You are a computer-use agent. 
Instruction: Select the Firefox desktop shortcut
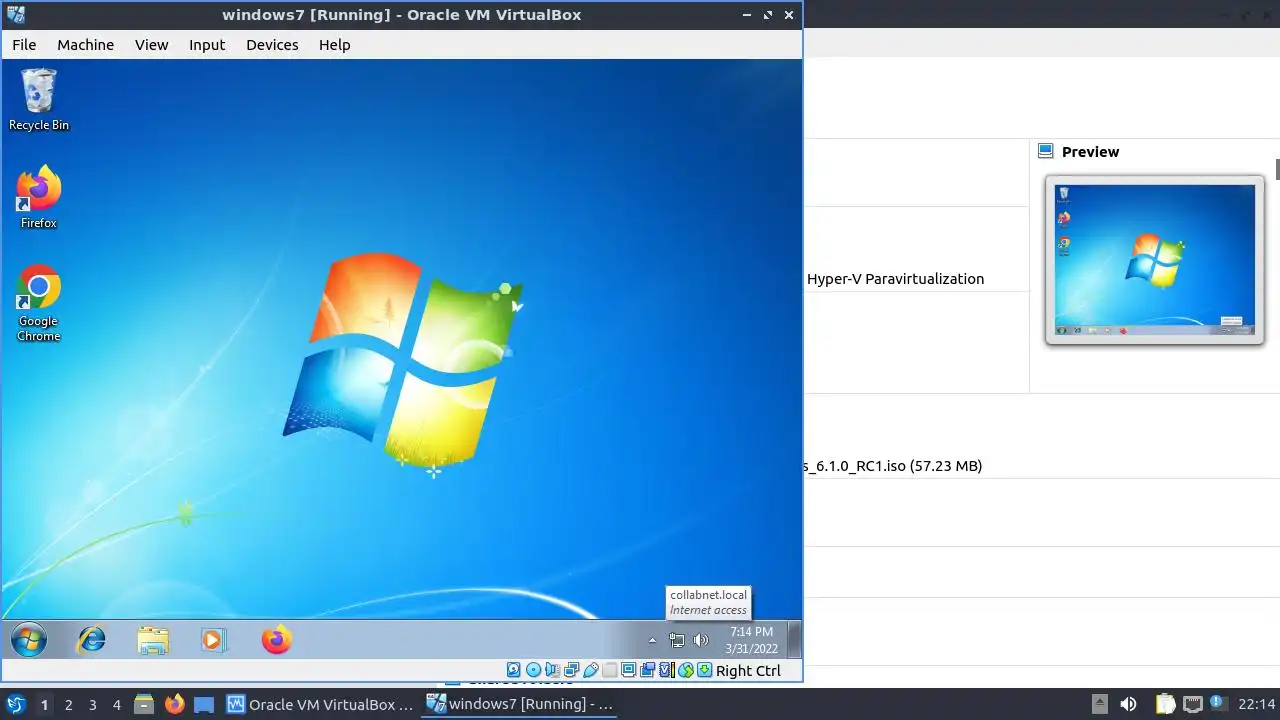click(39, 197)
